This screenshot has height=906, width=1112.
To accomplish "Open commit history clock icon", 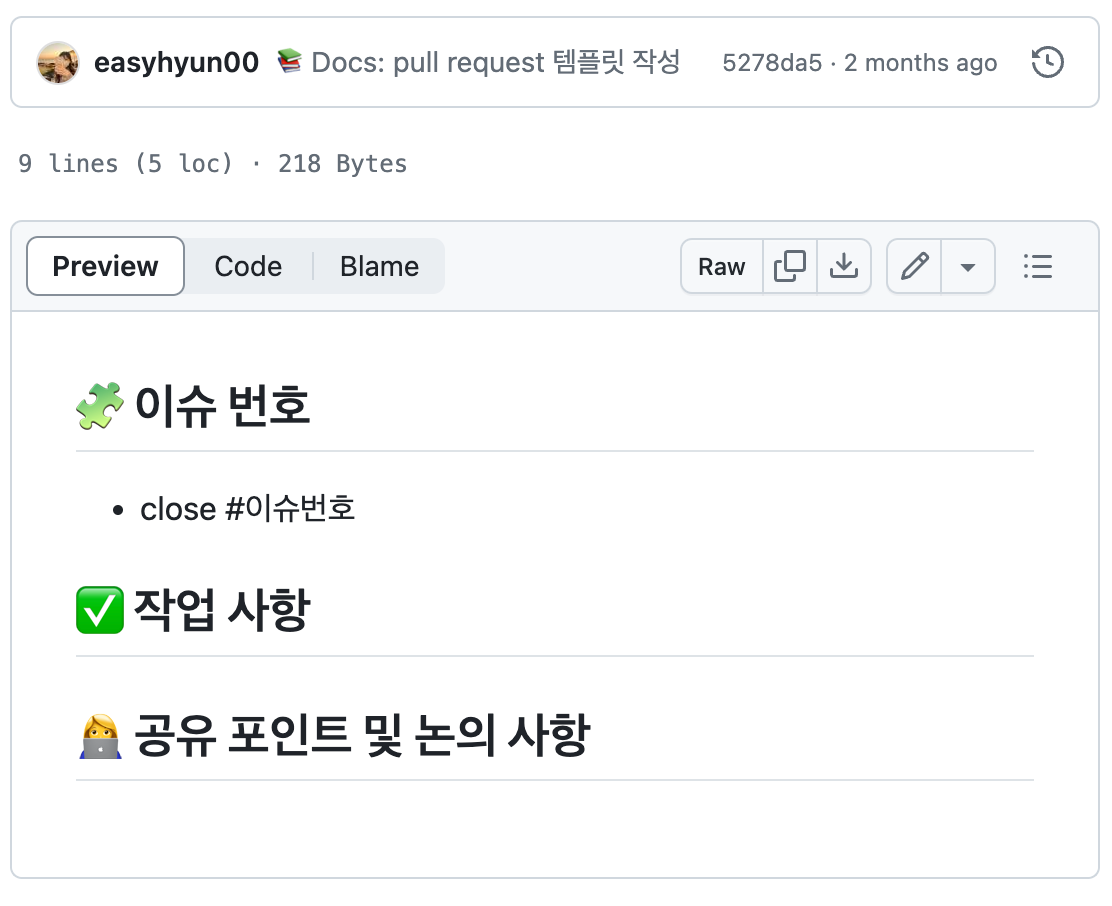I will (x=1047, y=62).
